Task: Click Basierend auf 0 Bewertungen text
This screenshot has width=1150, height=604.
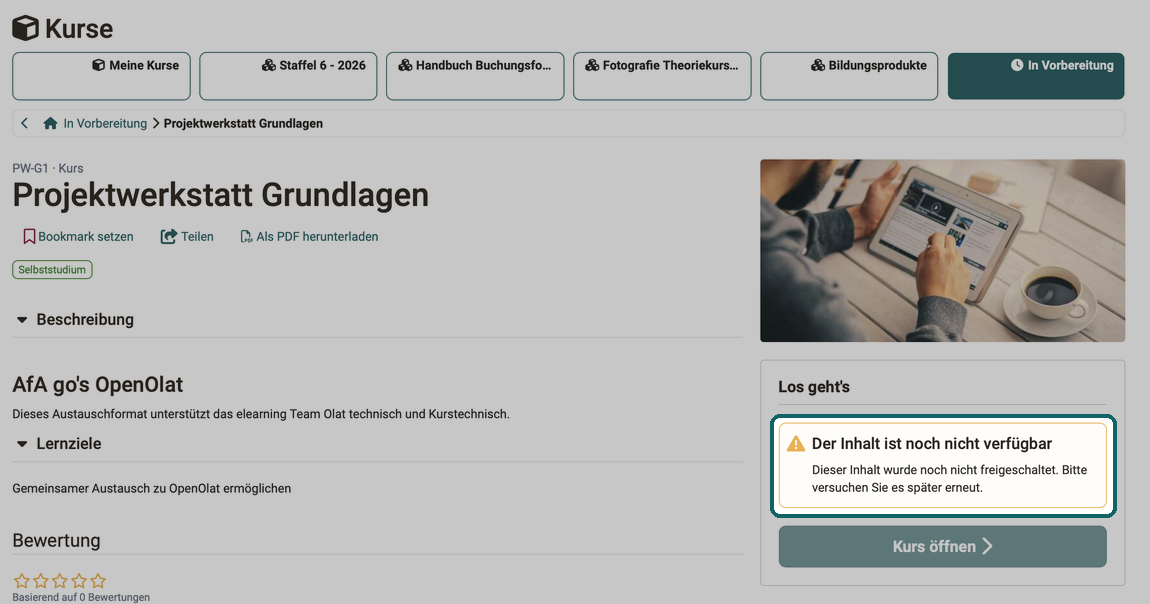Action: tap(81, 597)
